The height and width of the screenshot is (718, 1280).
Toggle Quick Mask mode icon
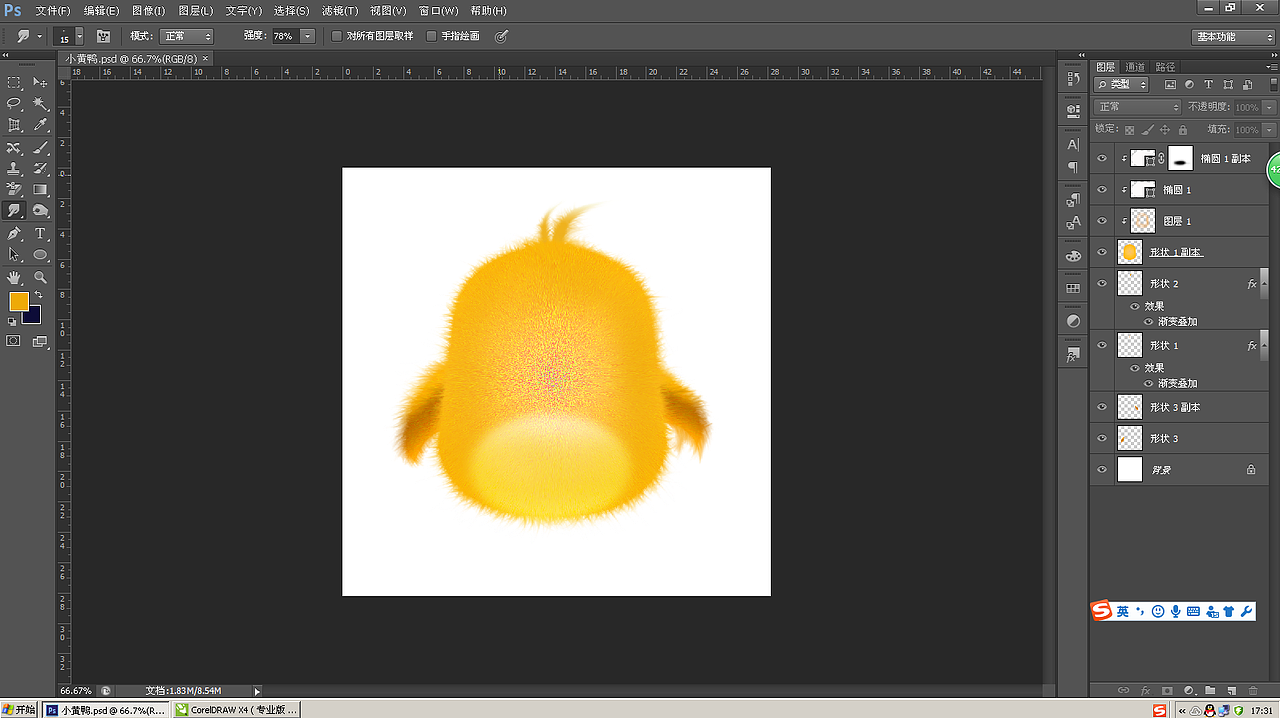(x=13, y=341)
